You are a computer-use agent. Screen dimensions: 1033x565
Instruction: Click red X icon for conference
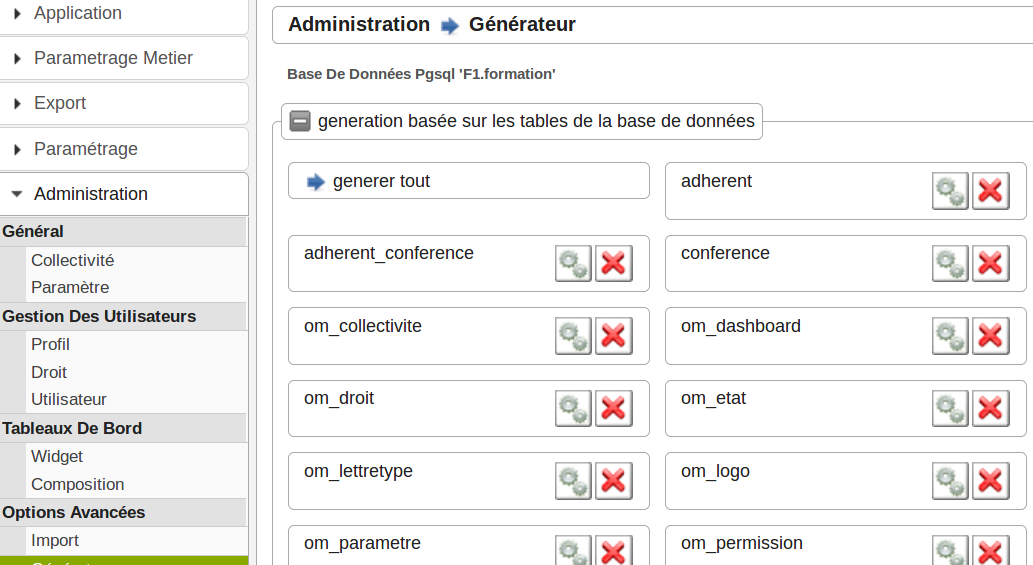[x=990, y=264]
